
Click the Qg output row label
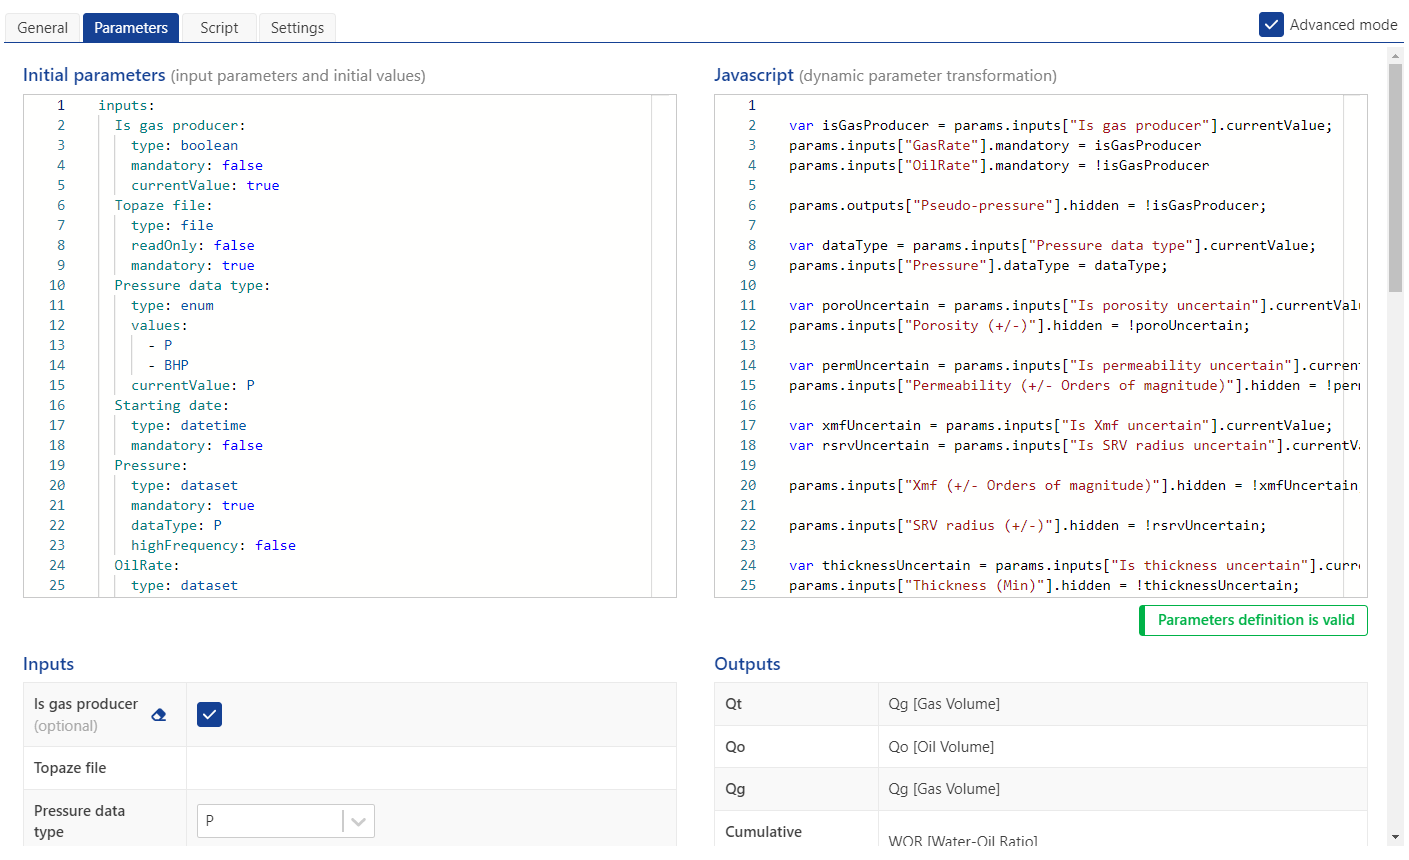(x=735, y=789)
